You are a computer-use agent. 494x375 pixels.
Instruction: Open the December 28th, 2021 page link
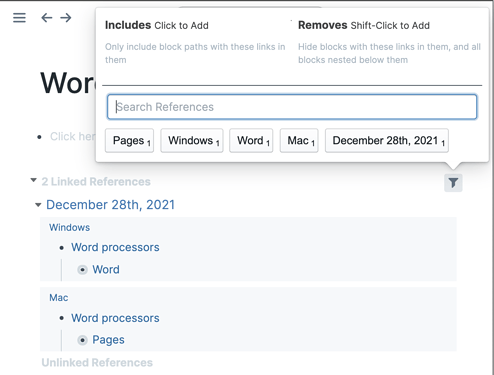tap(110, 205)
